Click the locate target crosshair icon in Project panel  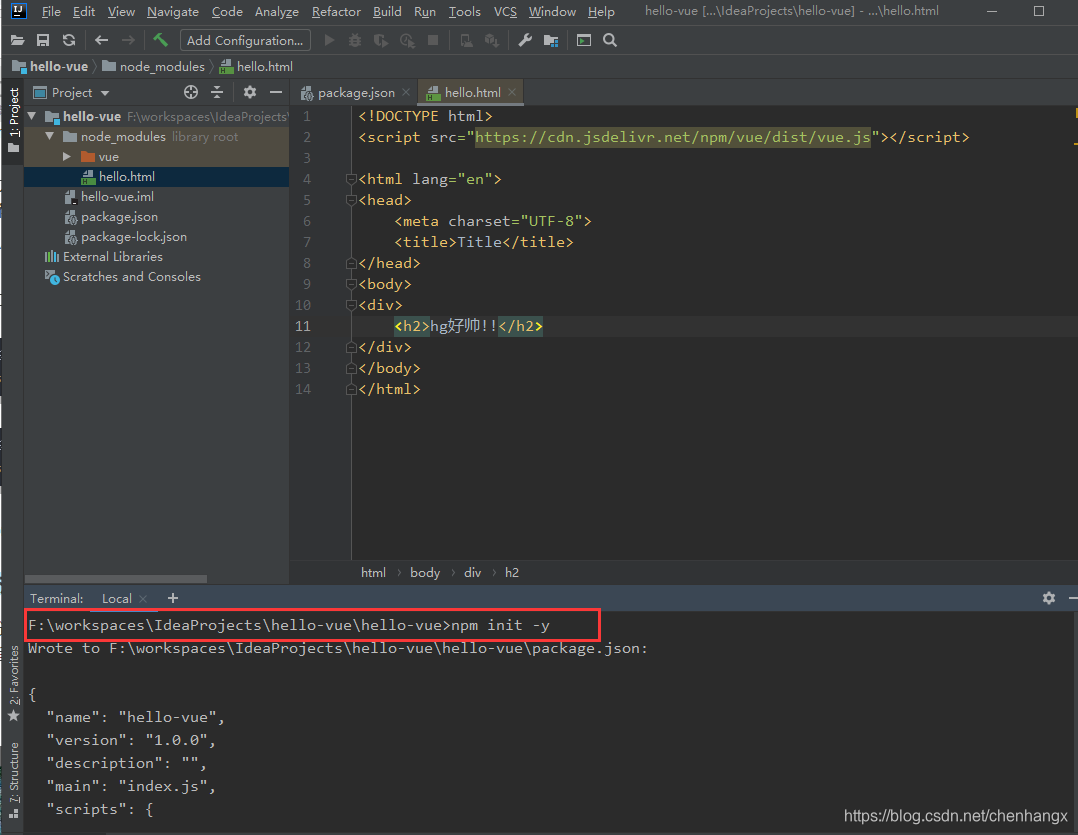pyautogui.click(x=190, y=92)
